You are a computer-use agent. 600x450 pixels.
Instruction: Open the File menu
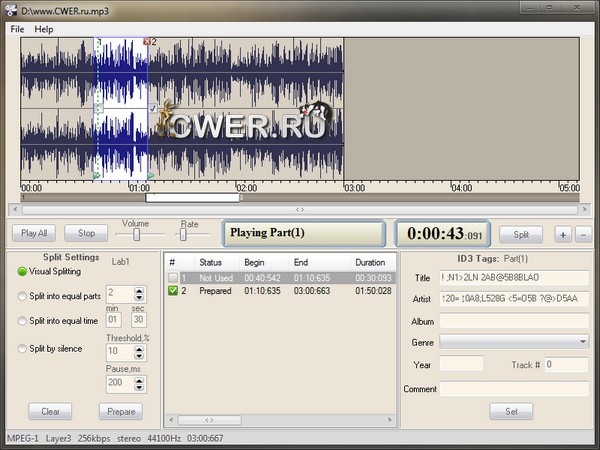coord(17,29)
